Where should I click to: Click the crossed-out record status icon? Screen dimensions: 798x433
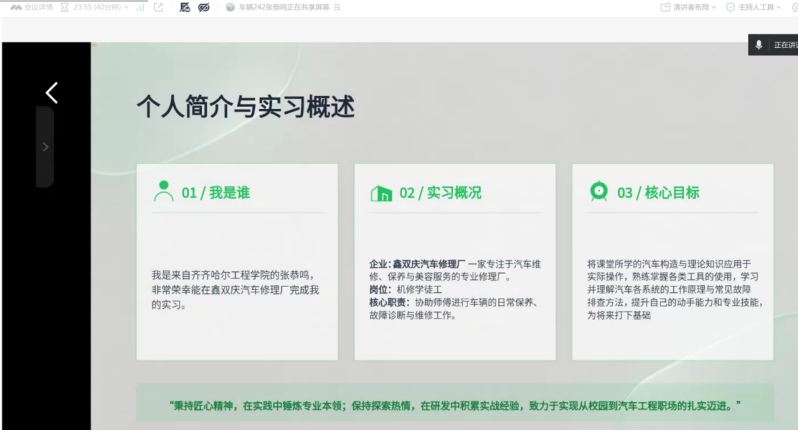coord(185,8)
